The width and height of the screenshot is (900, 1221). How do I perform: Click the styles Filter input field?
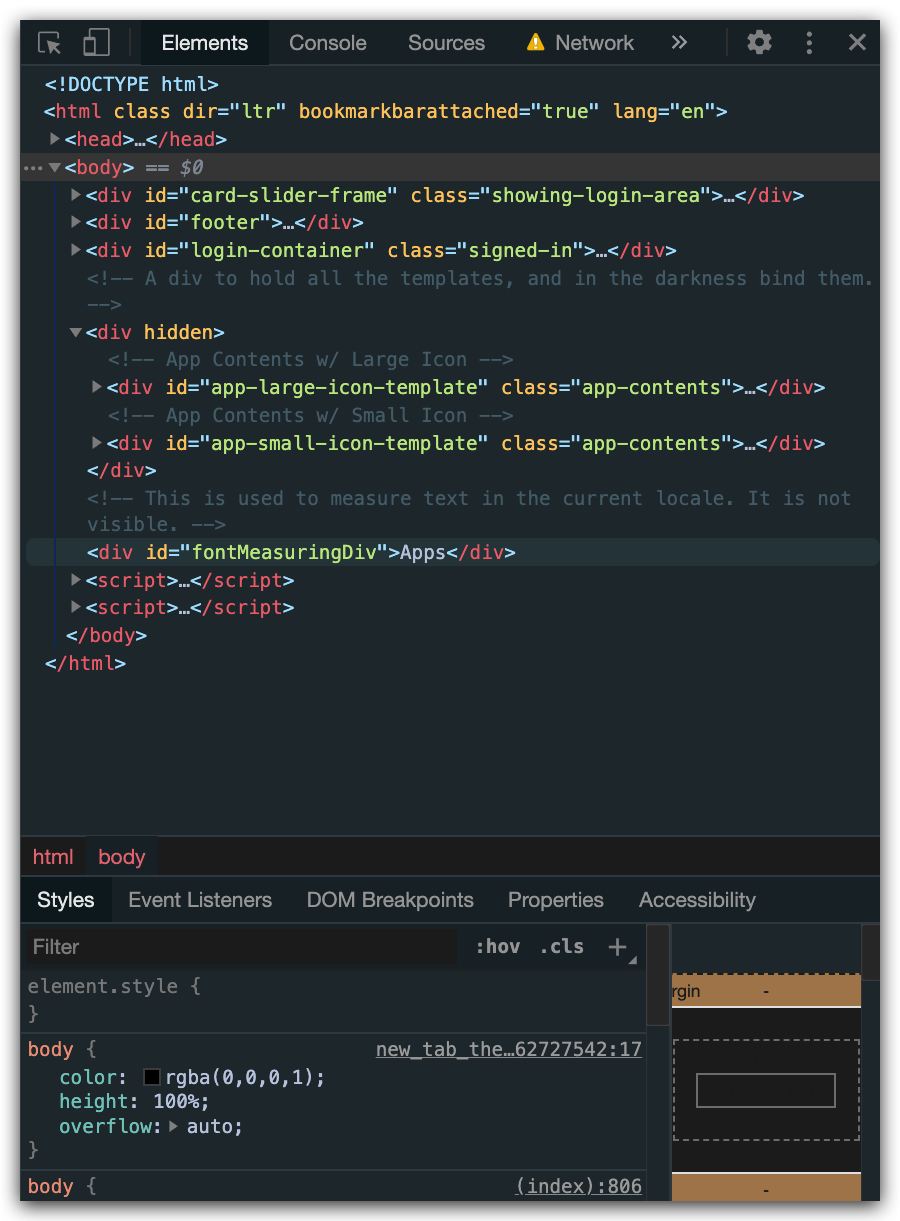pyautogui.click(x=240, y=947)
